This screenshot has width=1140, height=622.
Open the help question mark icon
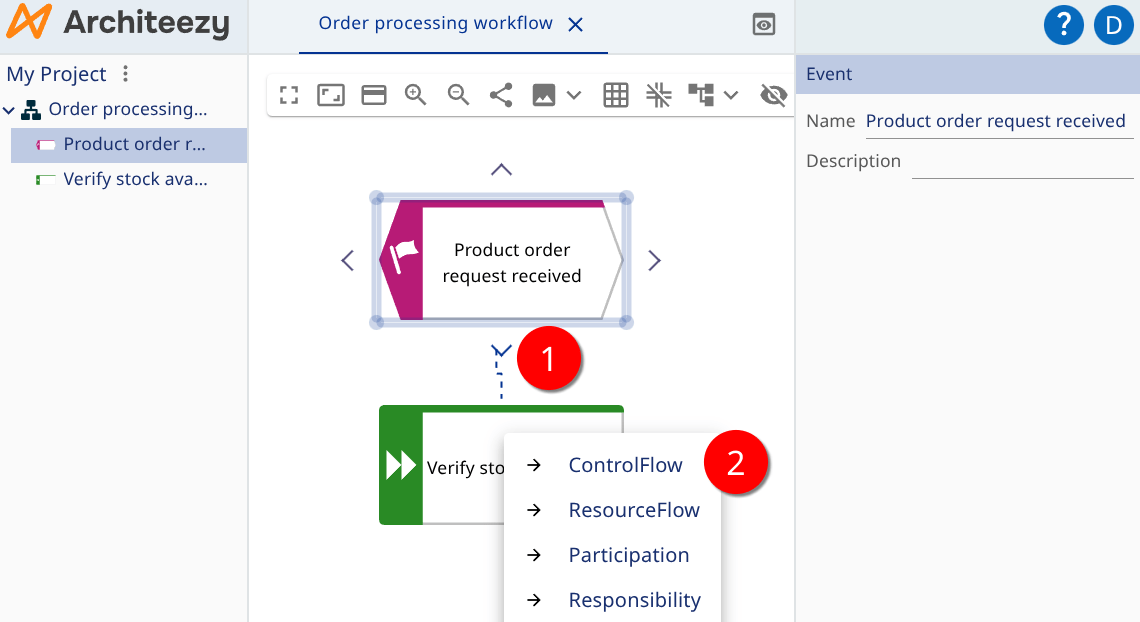[1064, 25]
